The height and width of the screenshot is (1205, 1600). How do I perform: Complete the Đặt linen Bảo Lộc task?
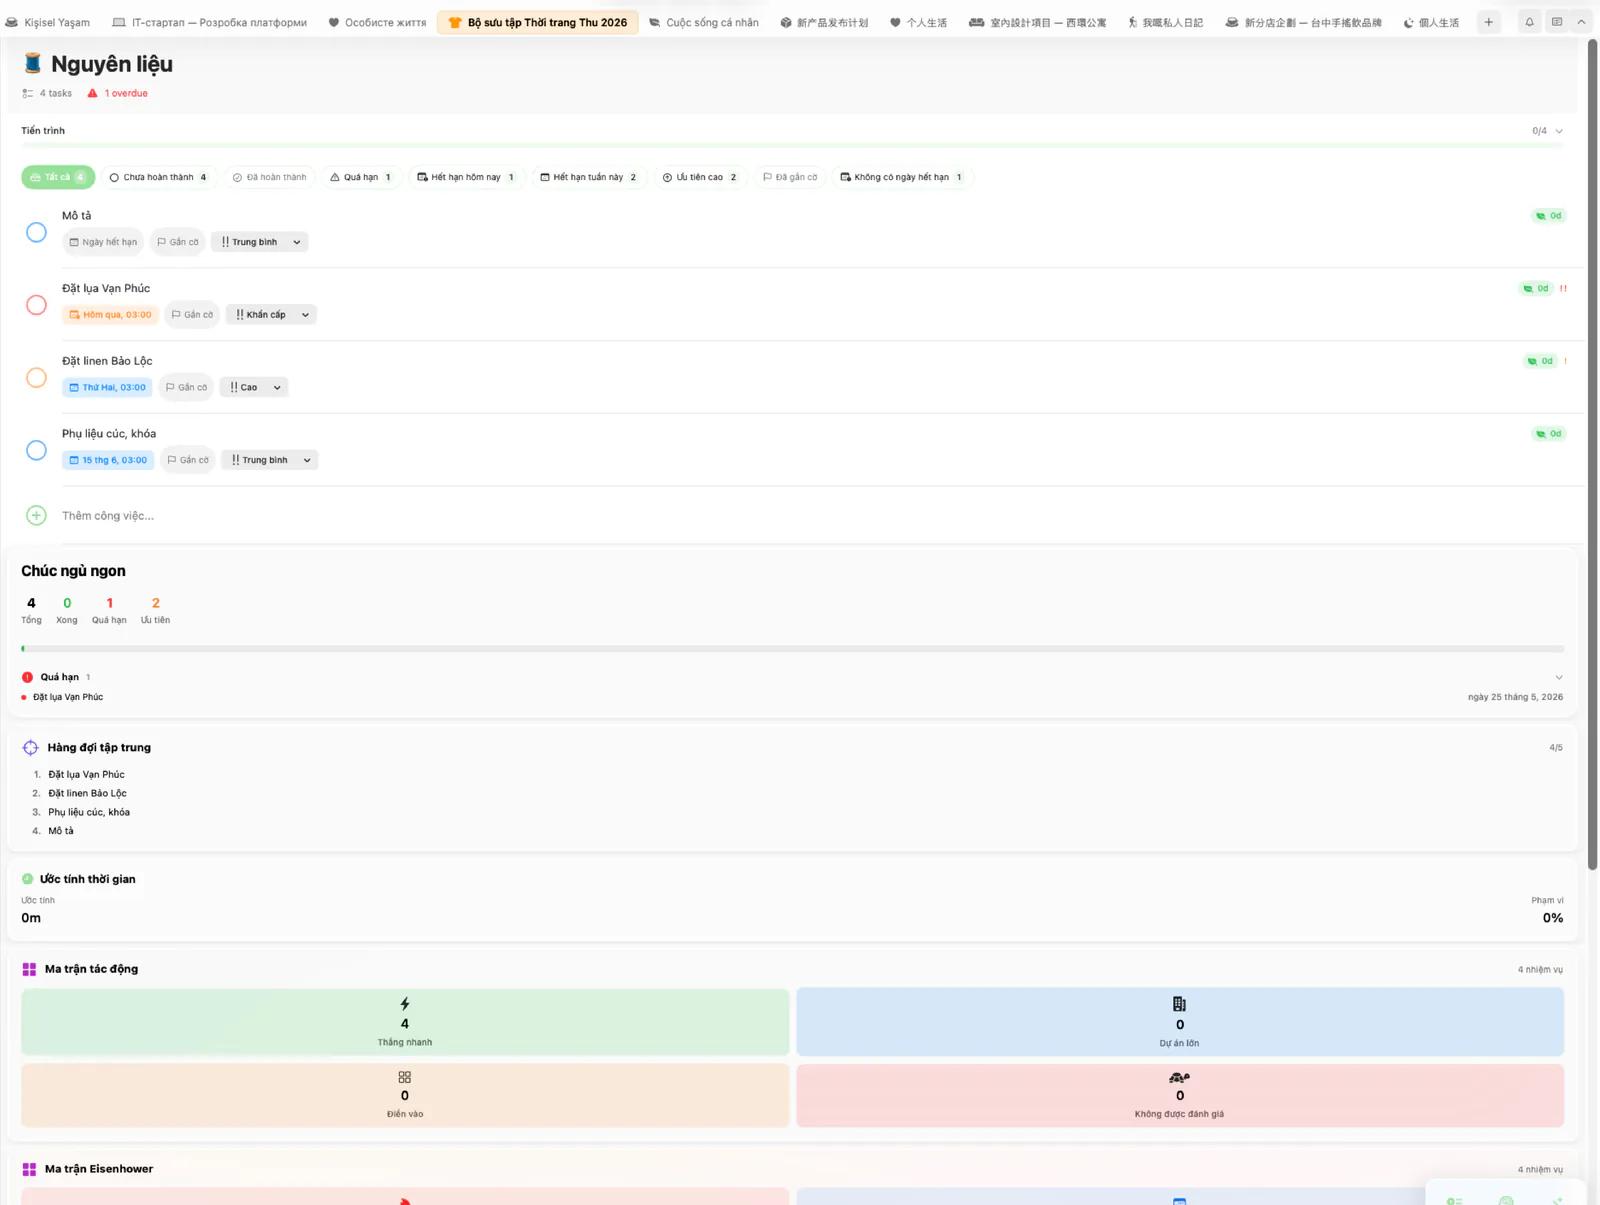36,377
